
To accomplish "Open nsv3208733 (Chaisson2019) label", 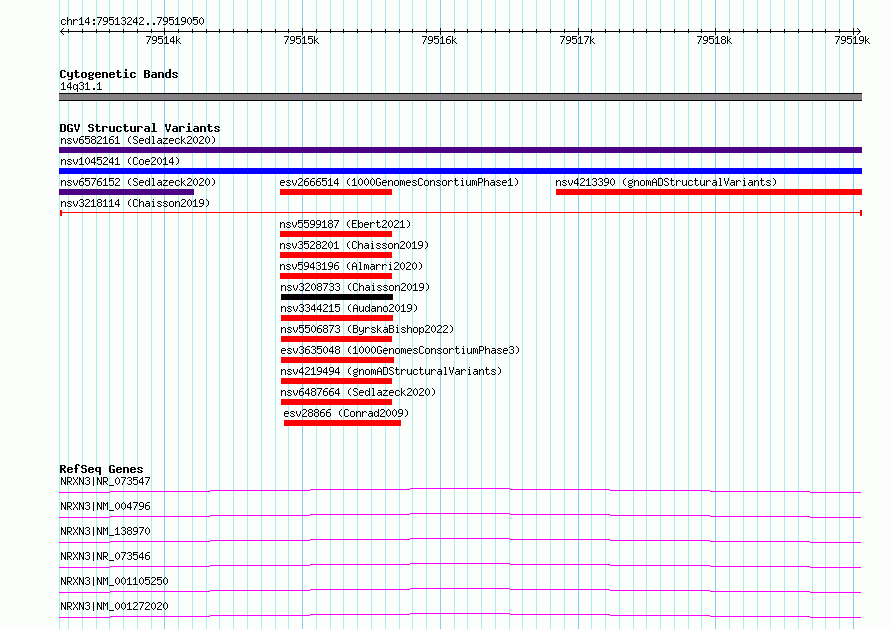I will (x=355, y=287).
